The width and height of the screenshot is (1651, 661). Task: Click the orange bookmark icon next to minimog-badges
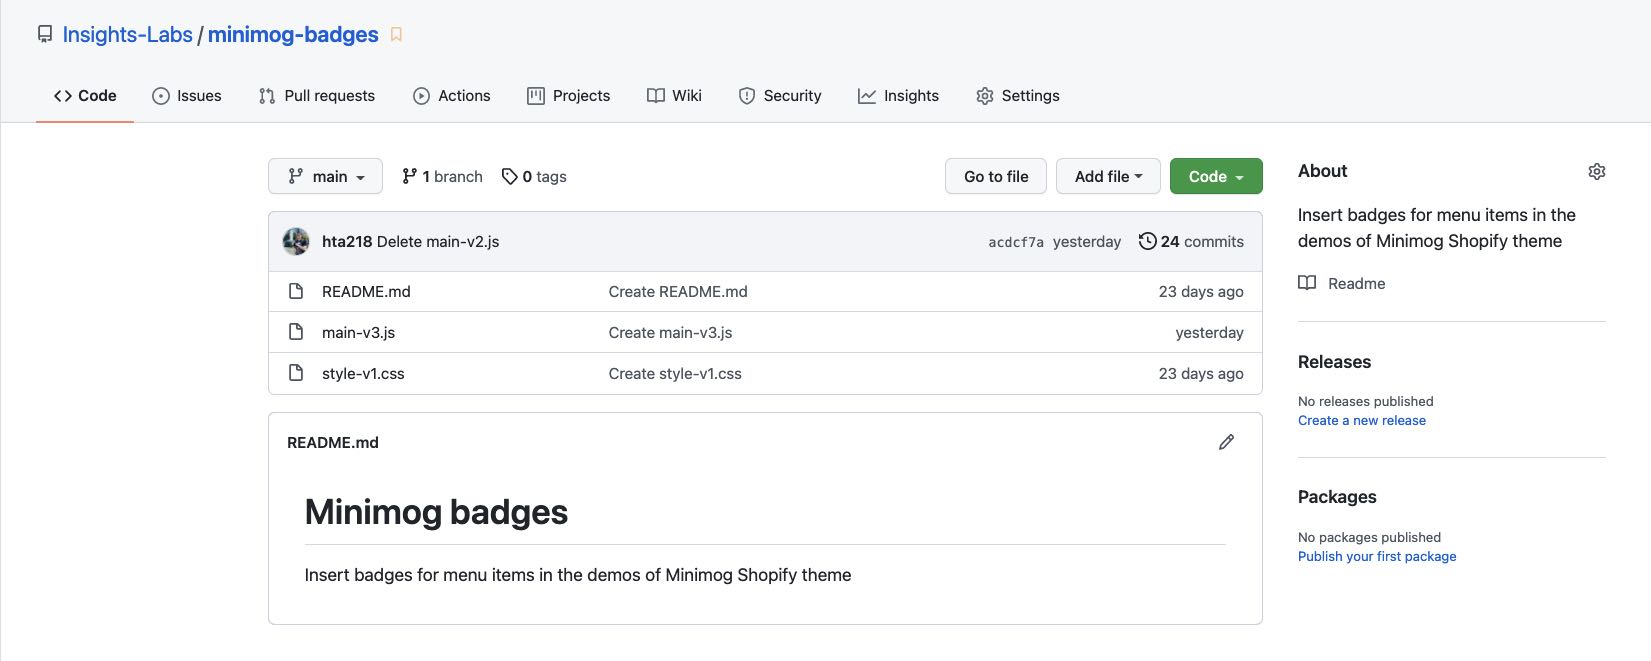[396, 35]
